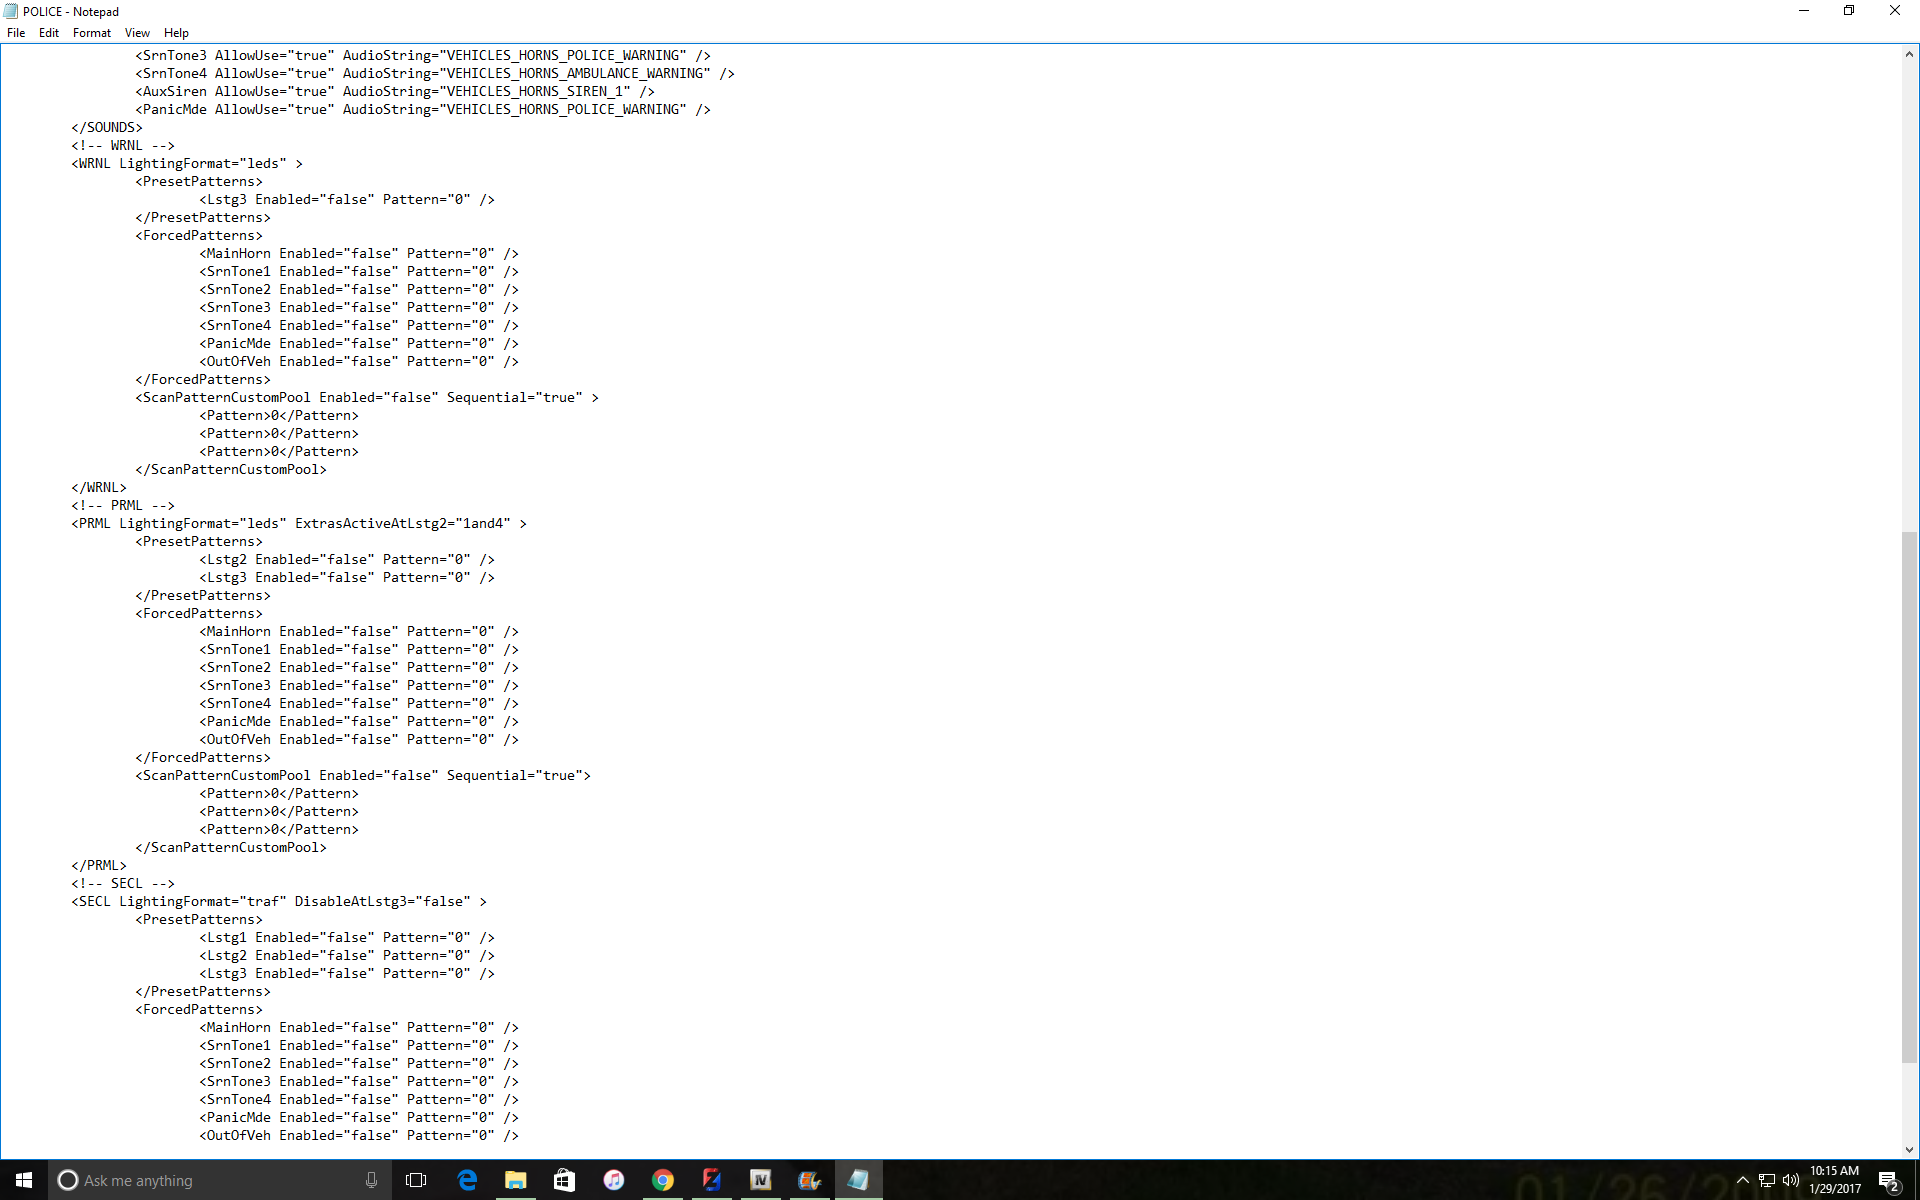Switch to the Notepad taskbar icon
1920x1200 pixels.
858,1180
